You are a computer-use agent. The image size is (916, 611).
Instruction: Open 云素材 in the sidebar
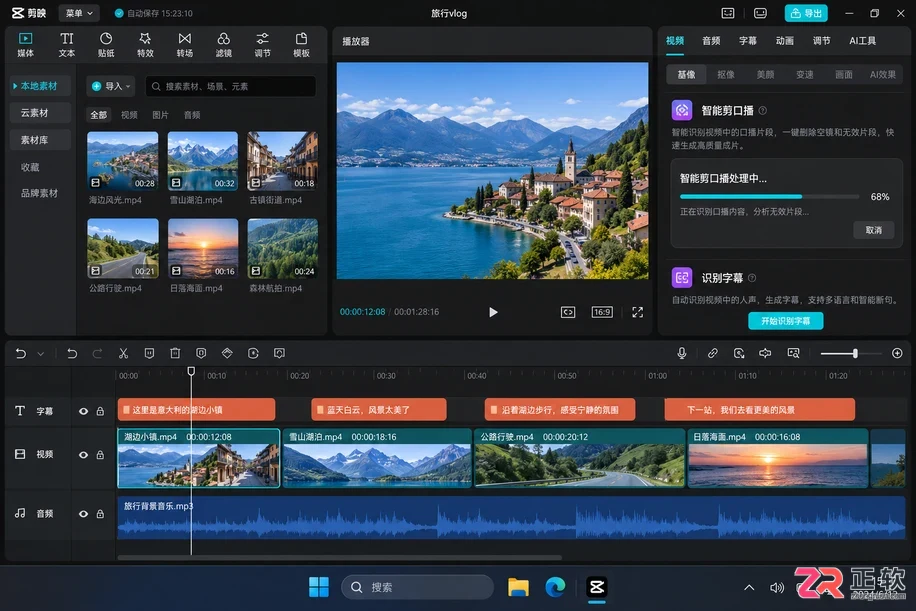[40, 113]
